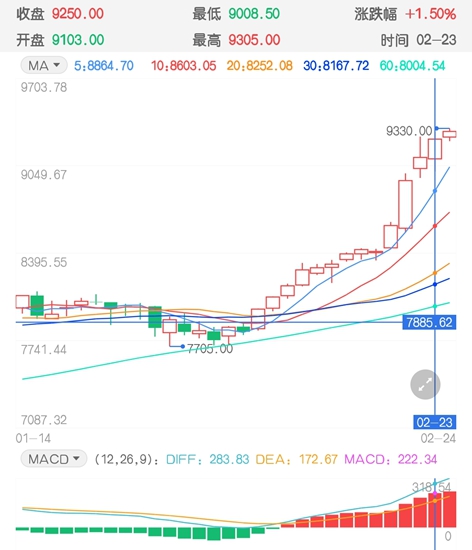
Task: Click the +1.50% change percentage
Action: [431, 14]
